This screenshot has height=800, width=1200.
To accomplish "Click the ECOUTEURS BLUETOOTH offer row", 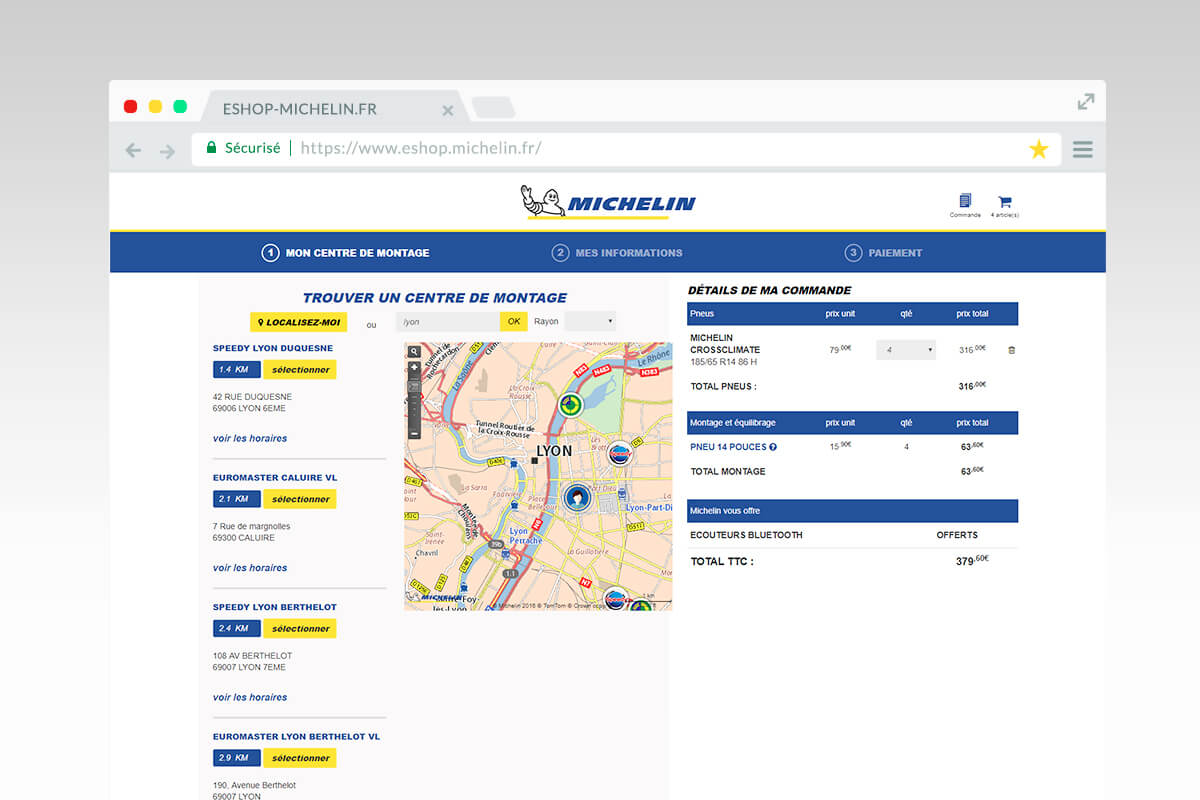I will click(852, 535).
